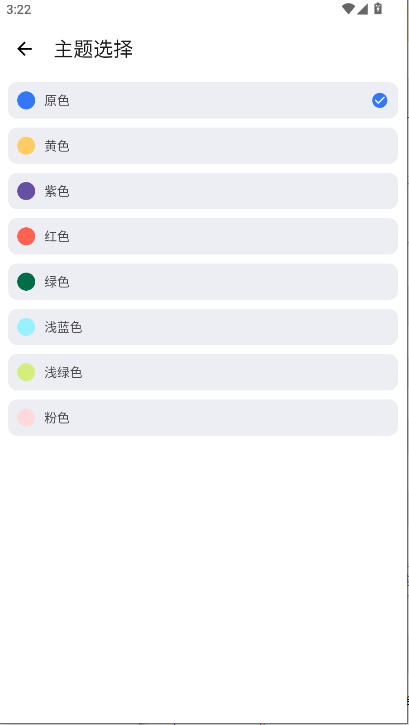
Task: Click the blue checkmark on 原色
Action: (x=379, y=100)
